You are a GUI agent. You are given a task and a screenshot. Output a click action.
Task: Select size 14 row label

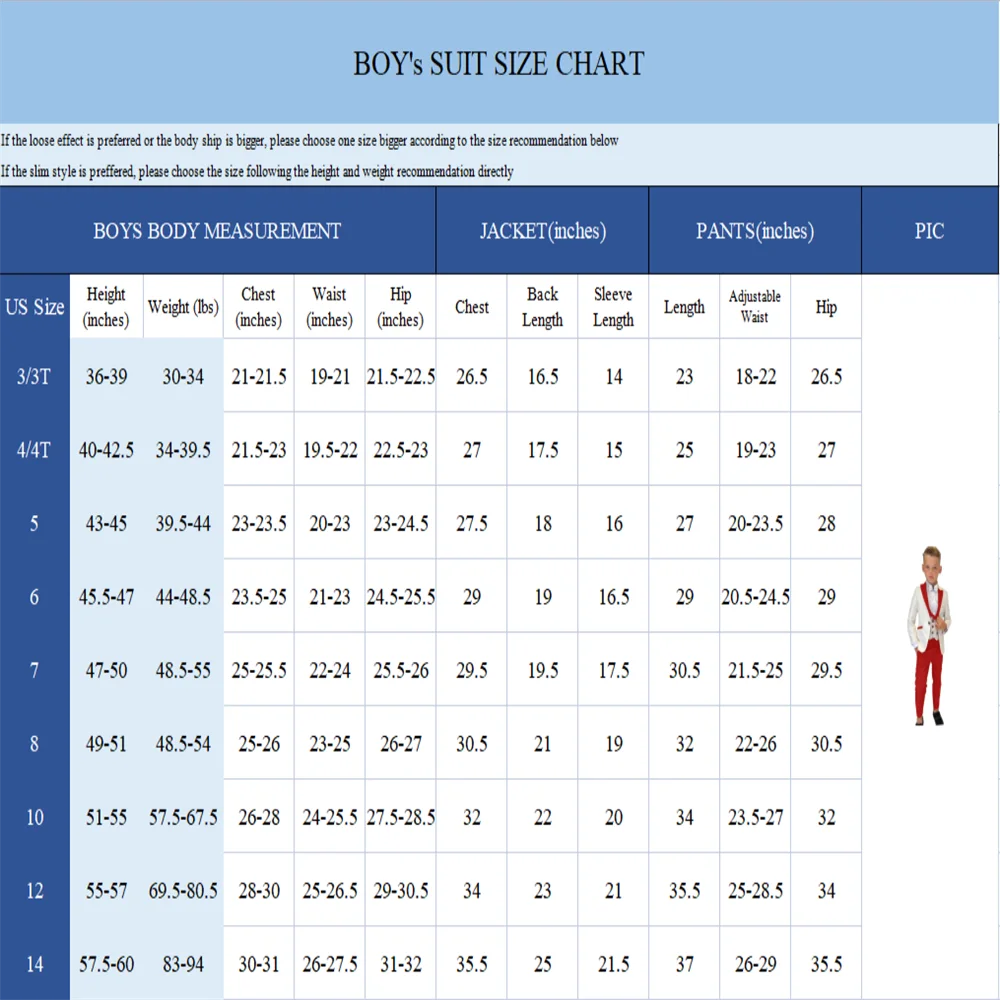34,964
